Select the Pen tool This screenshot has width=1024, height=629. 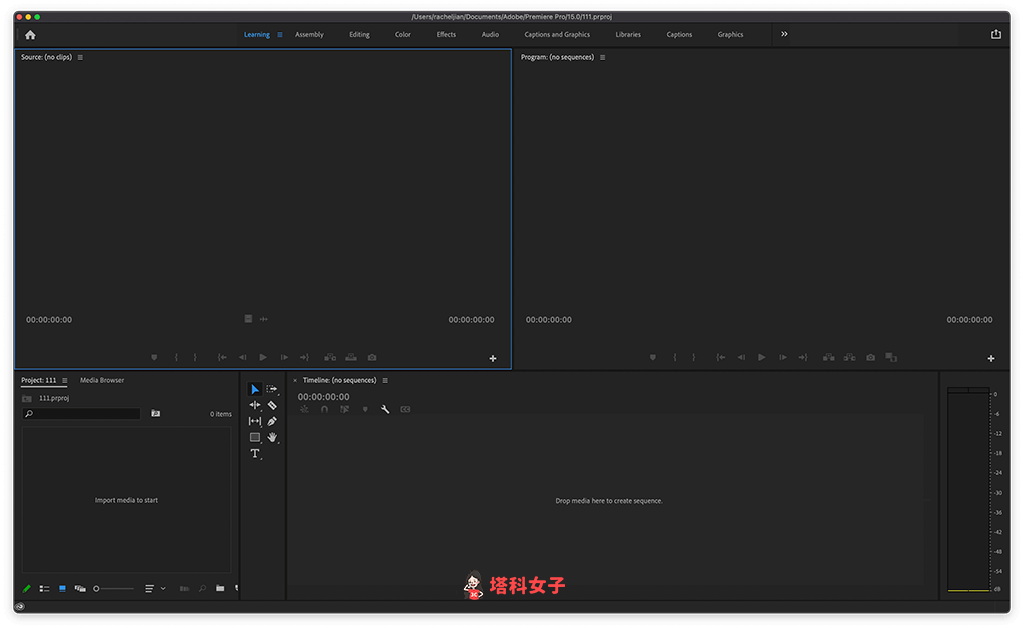[x=270, y=420]
